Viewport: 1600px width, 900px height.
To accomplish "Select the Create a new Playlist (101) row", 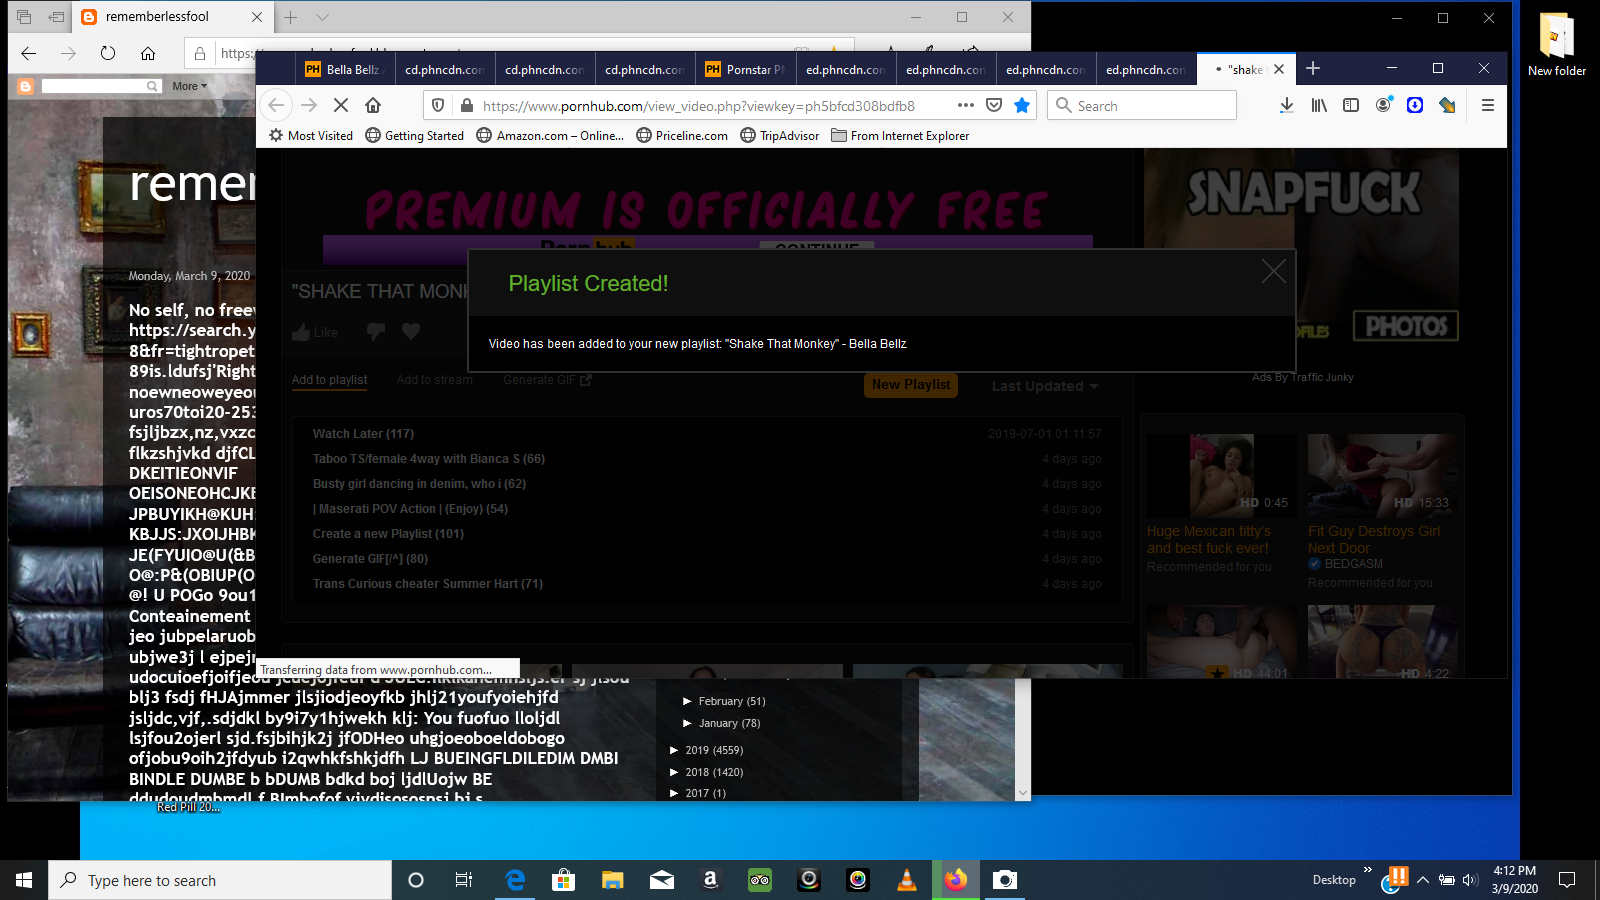I will pos(707,534).
